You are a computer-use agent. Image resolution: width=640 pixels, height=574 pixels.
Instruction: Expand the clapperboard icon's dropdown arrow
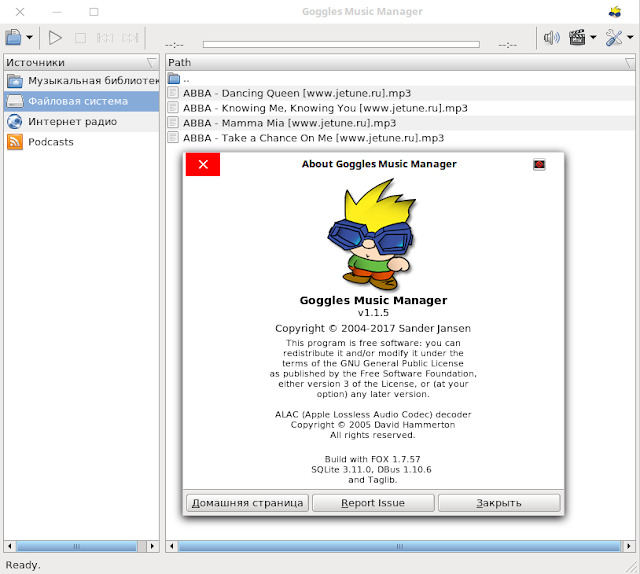pos(593,38)
